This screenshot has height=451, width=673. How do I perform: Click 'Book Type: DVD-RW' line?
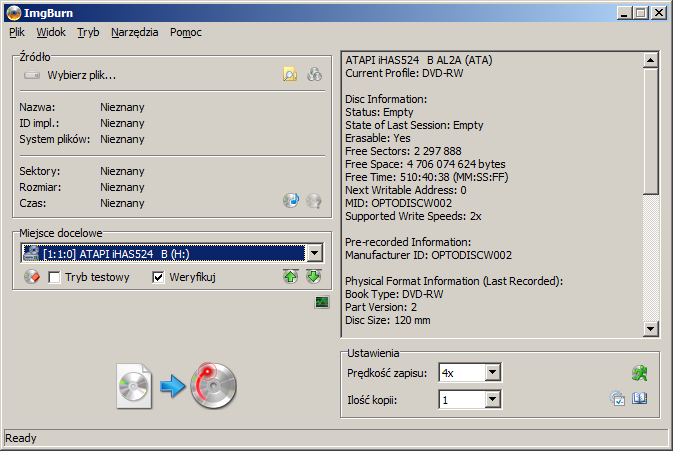(x=394, y=294)
